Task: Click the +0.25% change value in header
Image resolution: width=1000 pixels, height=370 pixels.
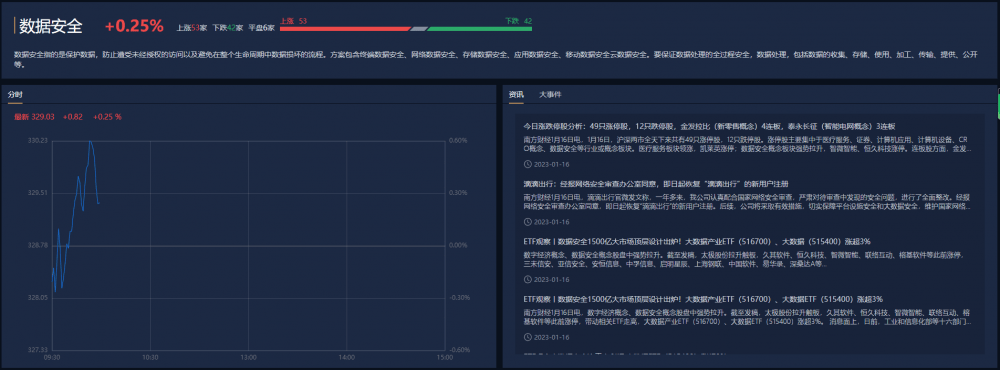Action: pyautogui.click(x=134, y=26)
